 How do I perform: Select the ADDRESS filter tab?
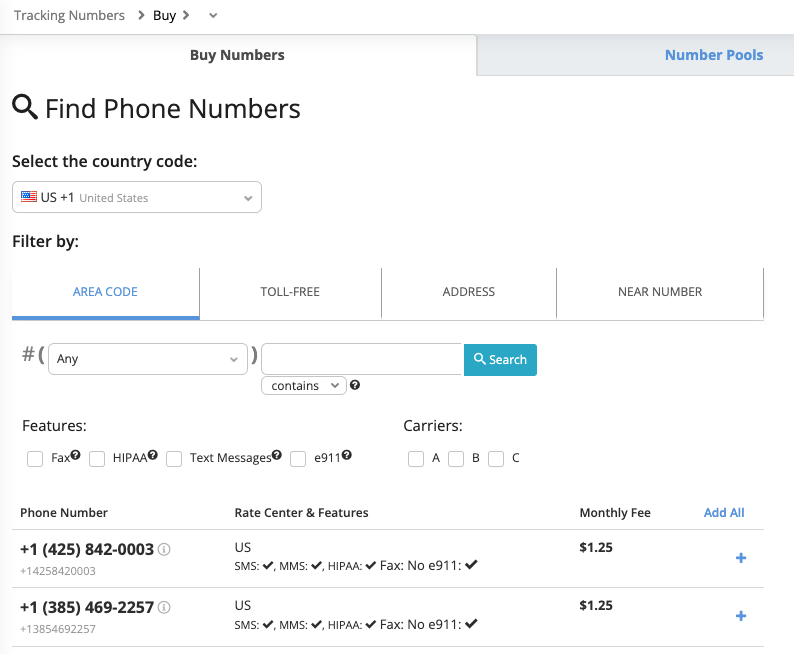coord(469,292)
